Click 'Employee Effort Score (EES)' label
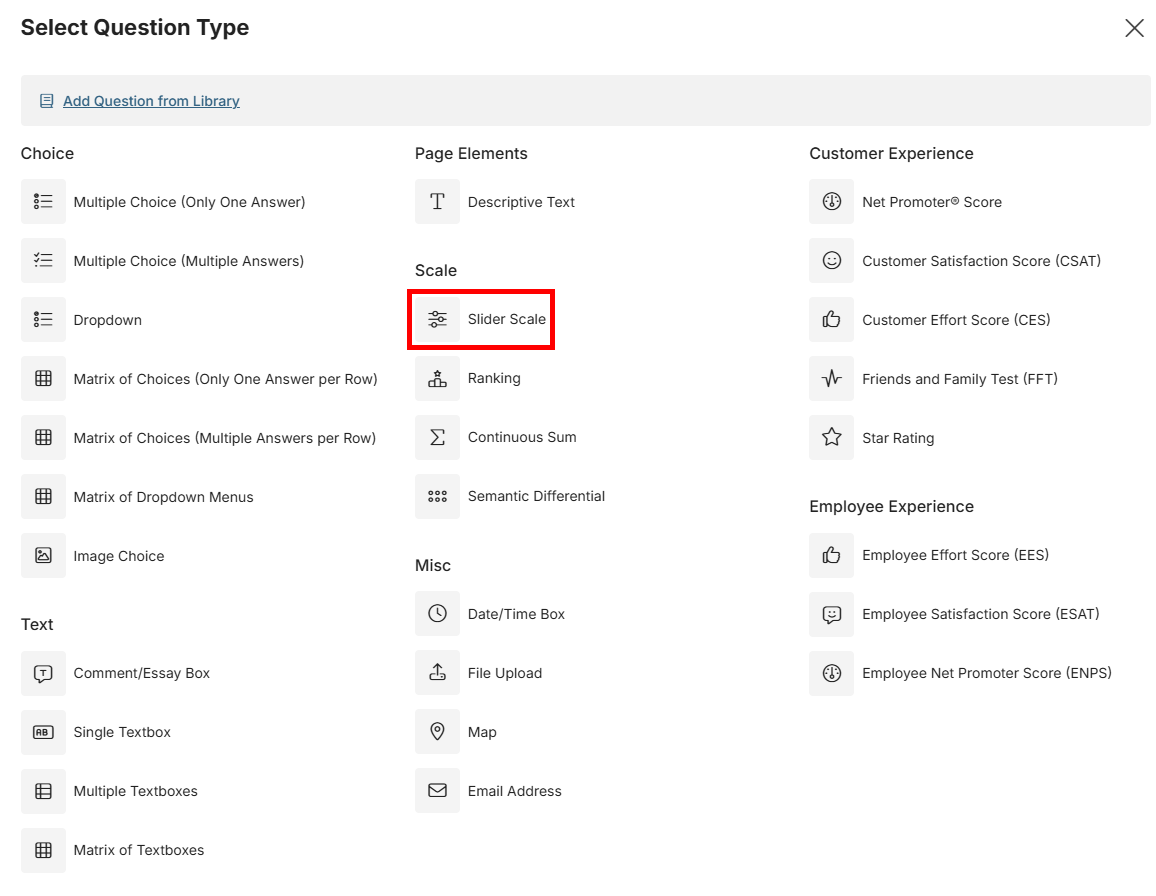This screenshot has height=896, width=1156. click(955, 555)
